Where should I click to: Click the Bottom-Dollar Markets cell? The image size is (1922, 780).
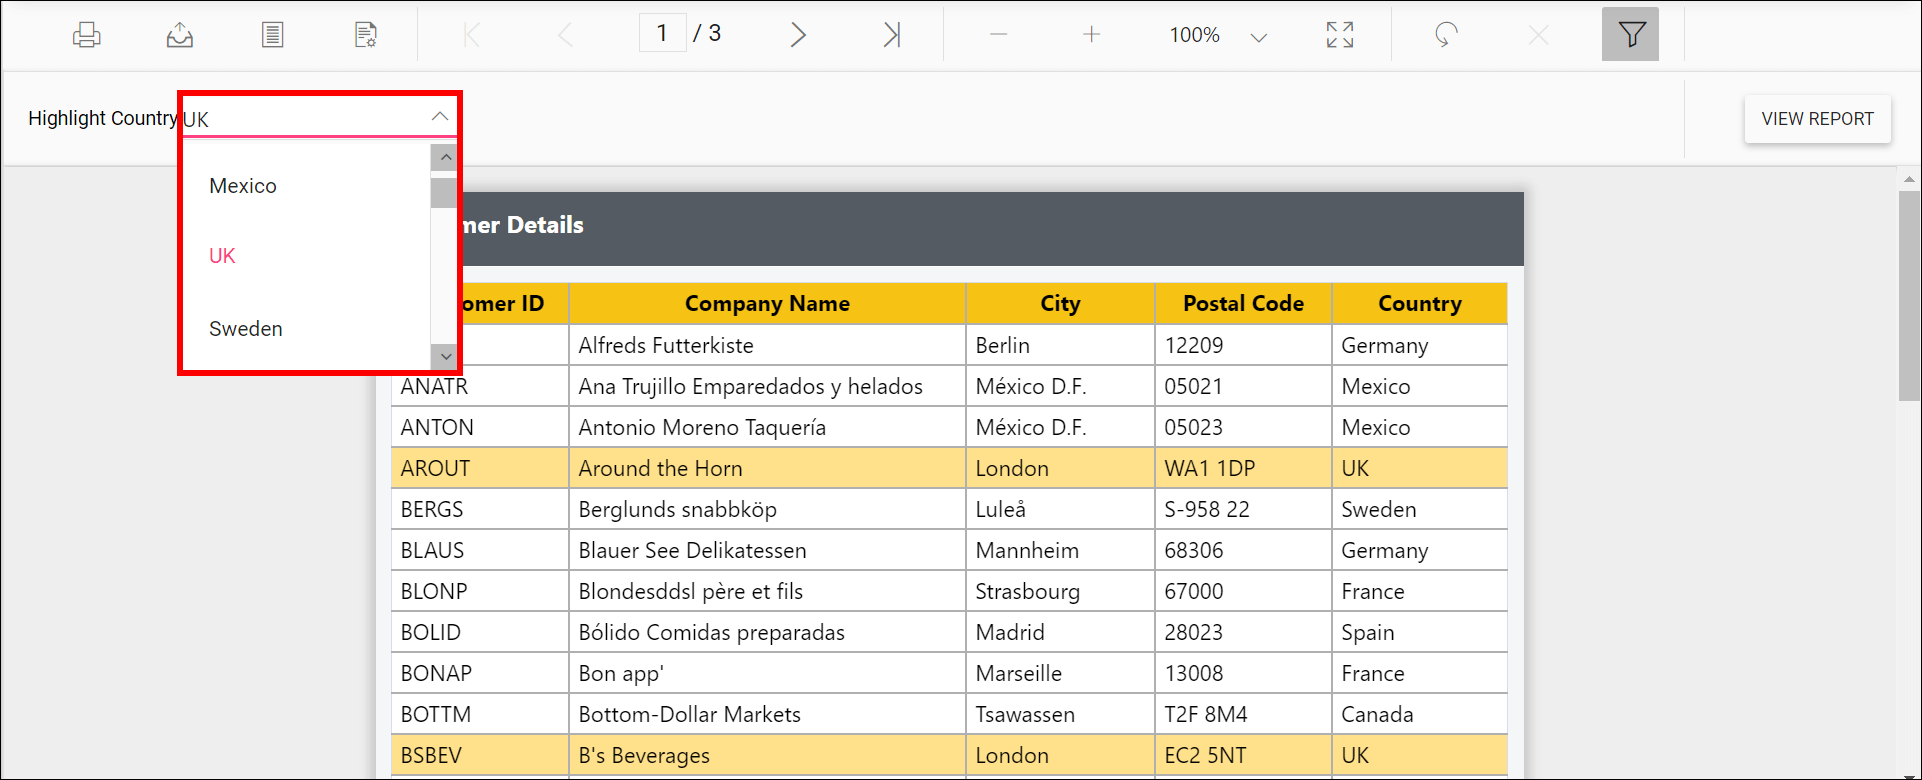(767, 714)
